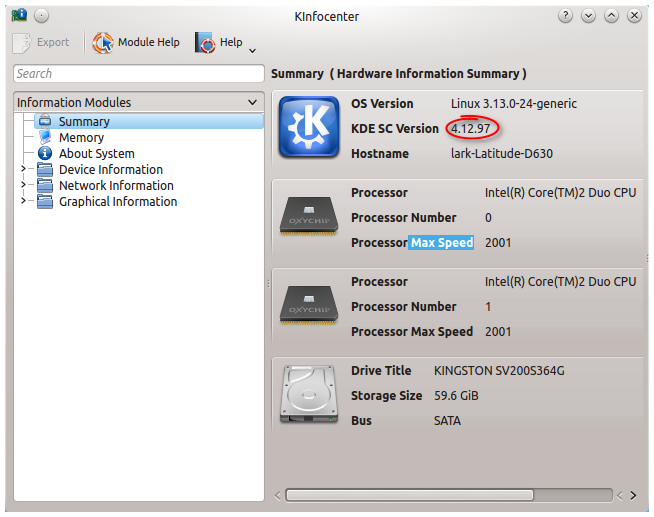Click the window's question mark help button

pyautogui.click(x=566, y=16)
